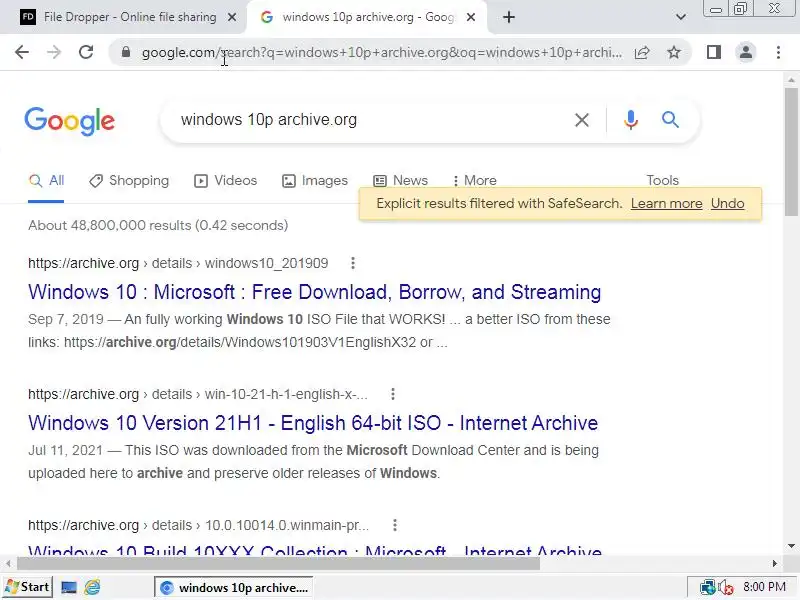Go back using the browser back arrow
Image resolution: width=800 pixels, height=600 pixels.
click(x=22, y=52)
